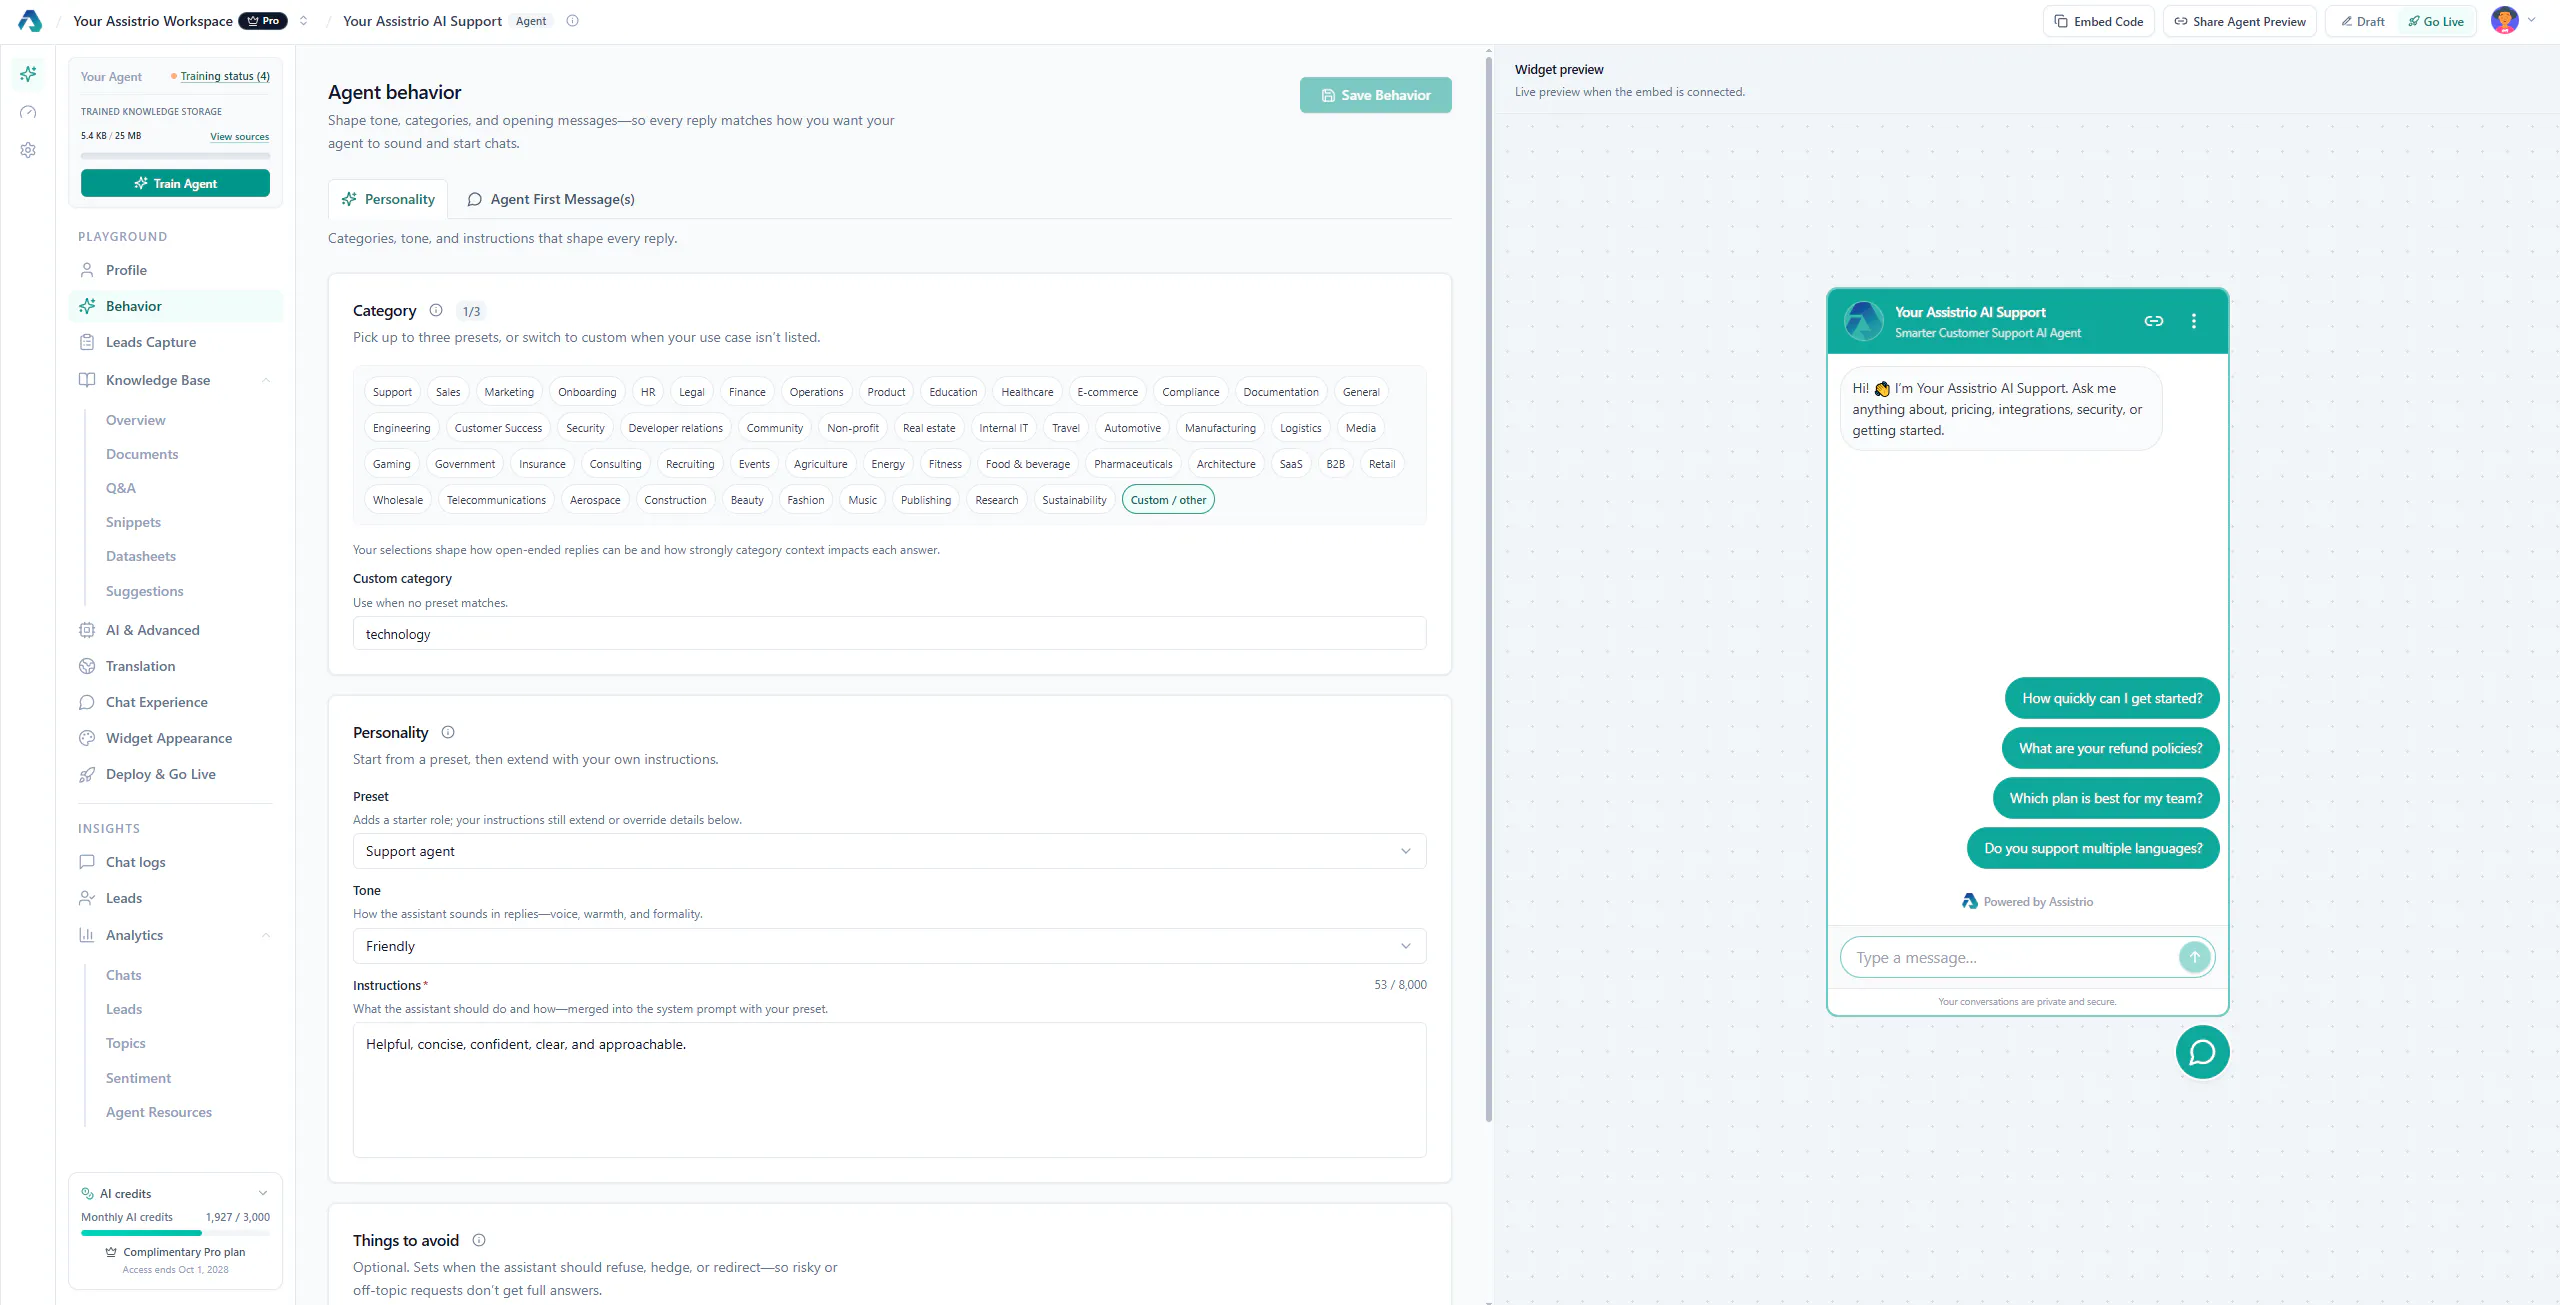The width and height of the screenshot is (2560, 1305).
Task: Click the Save Behavior button
Action: point(1375,95)
